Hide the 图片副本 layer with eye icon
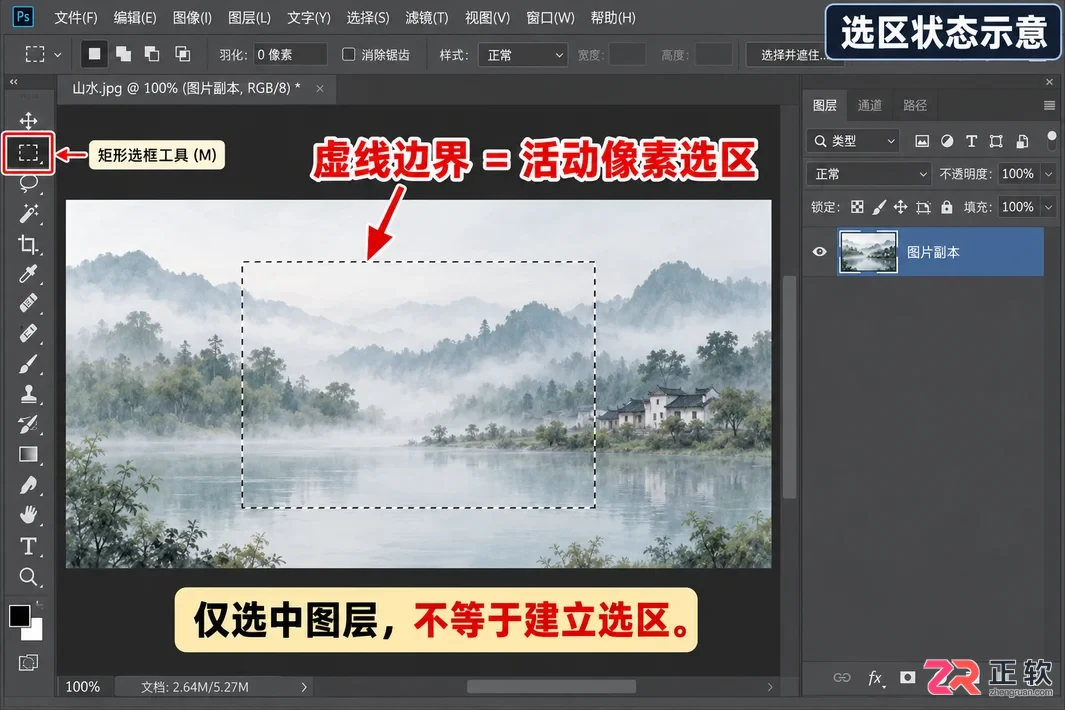The width and height of the screenshot is (1065, 710). click(820, 251)
